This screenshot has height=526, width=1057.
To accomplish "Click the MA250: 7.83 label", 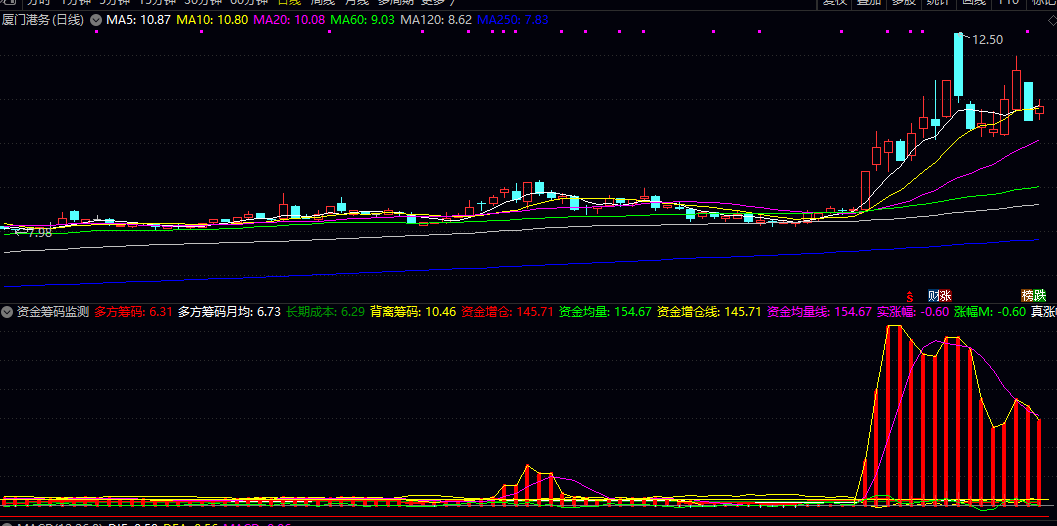I will click(x=512, y=20).
